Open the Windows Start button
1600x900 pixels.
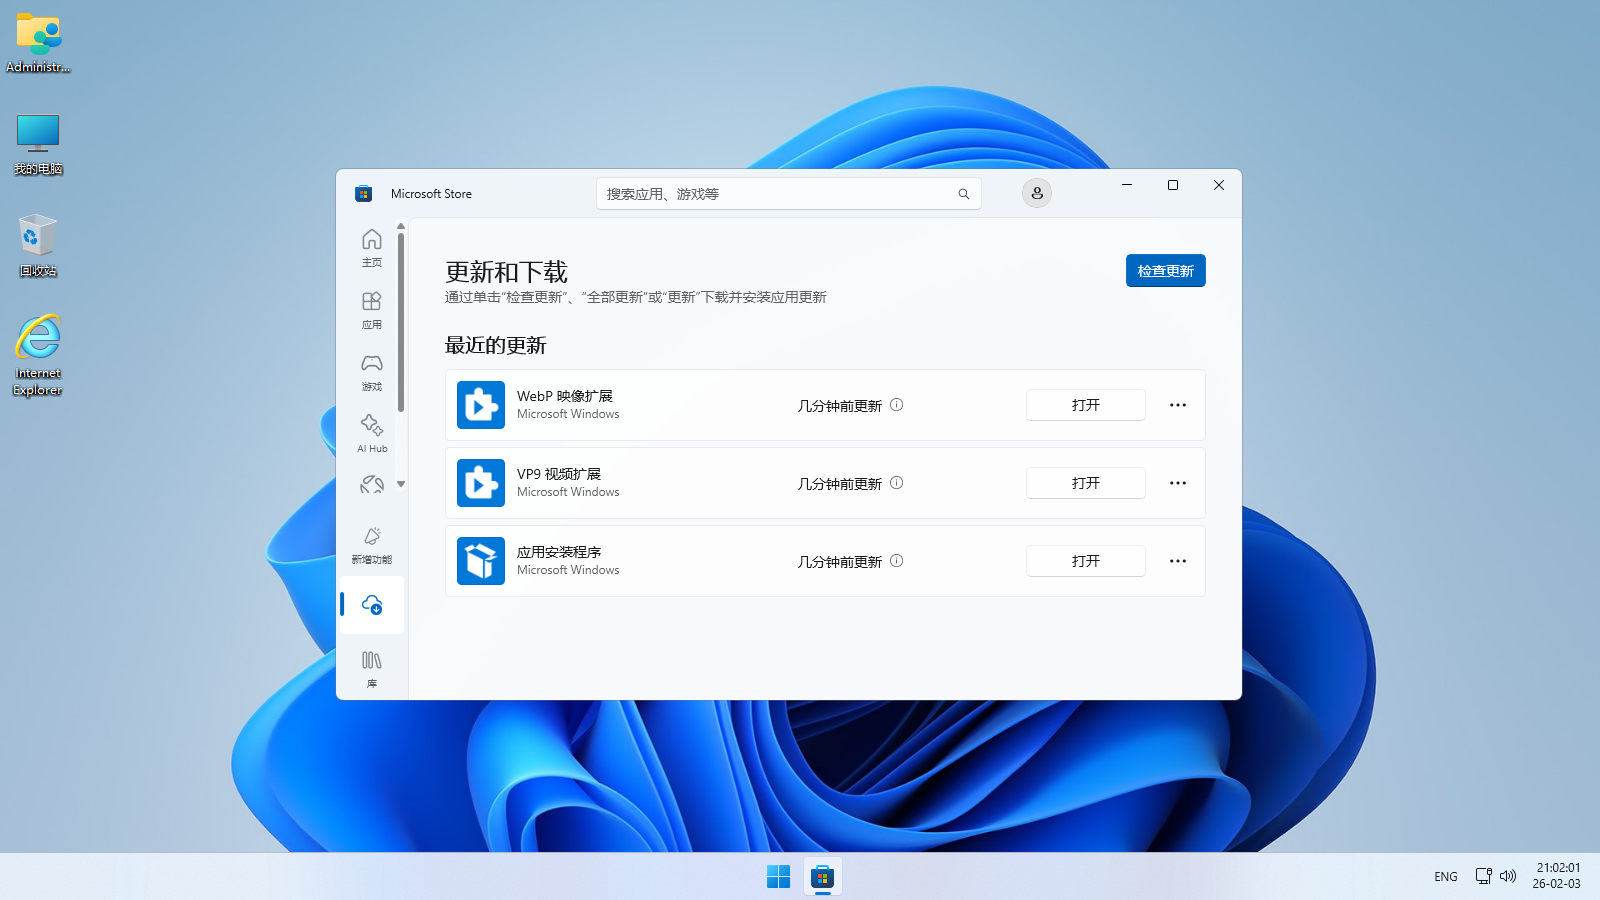pos(778,877)
